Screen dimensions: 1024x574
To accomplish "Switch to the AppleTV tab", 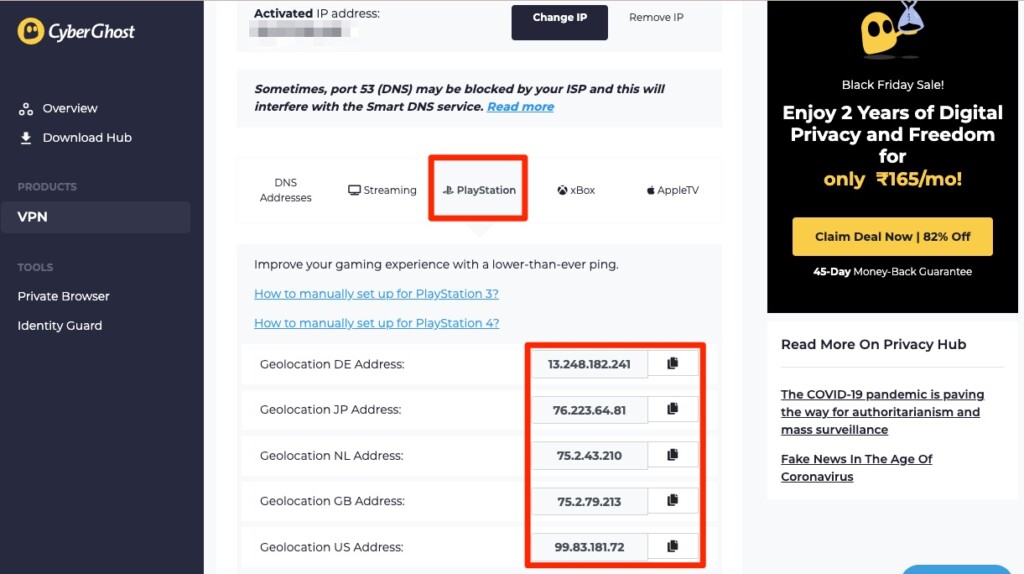I will [673, 190].
